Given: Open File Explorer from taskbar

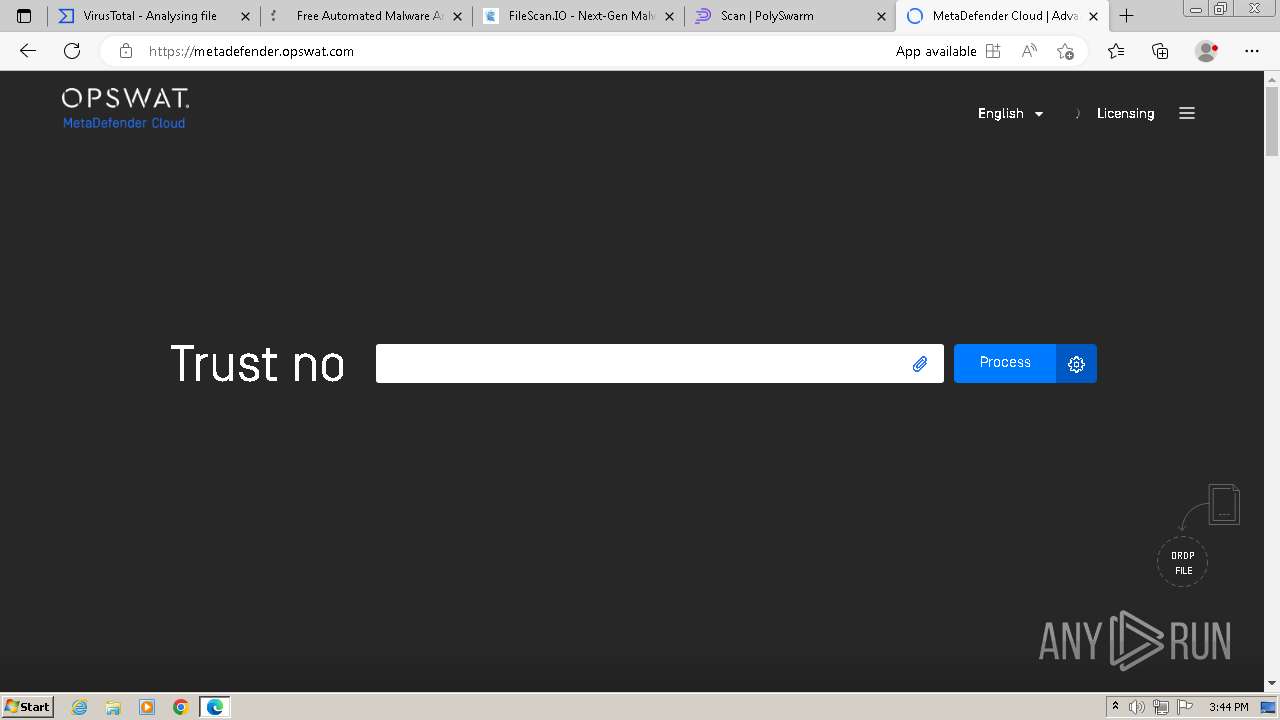Looking at the screenshot, I should (113, 707).
